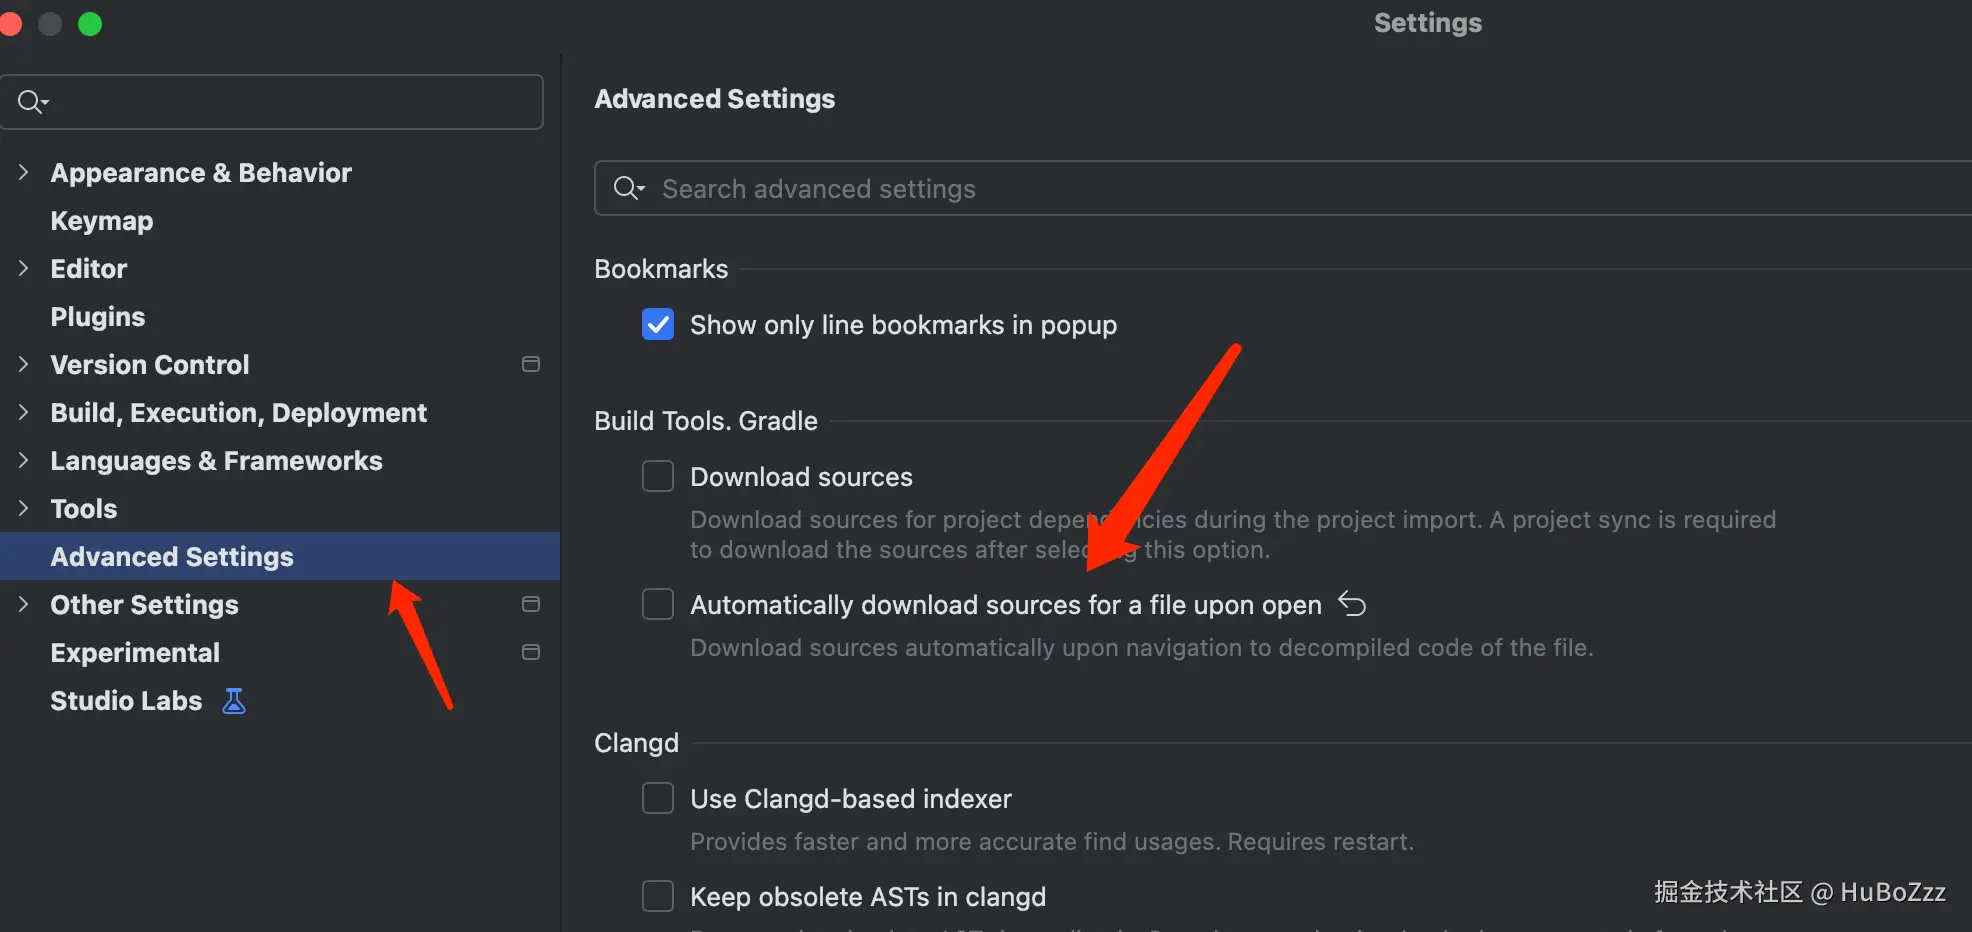Expand the Appearance & Behavior section

tap(23, 173)
